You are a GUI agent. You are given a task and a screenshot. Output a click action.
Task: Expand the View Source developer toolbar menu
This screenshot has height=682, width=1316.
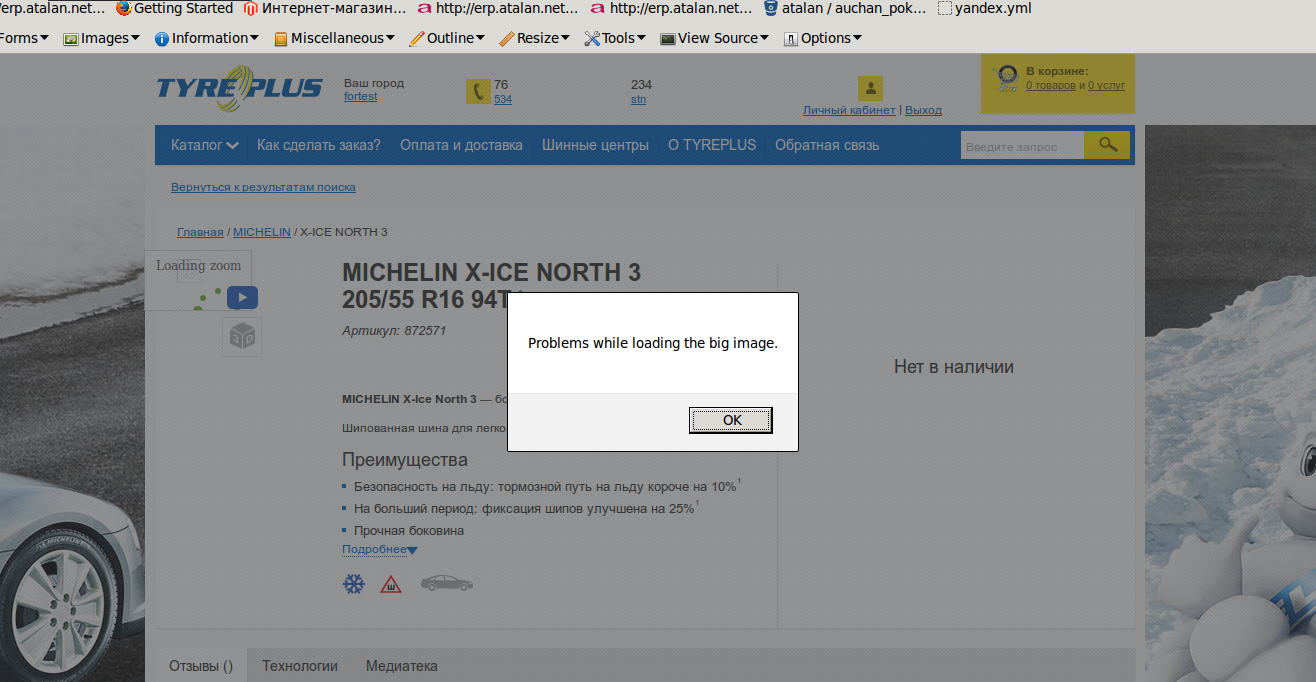(x=715, y=38)
